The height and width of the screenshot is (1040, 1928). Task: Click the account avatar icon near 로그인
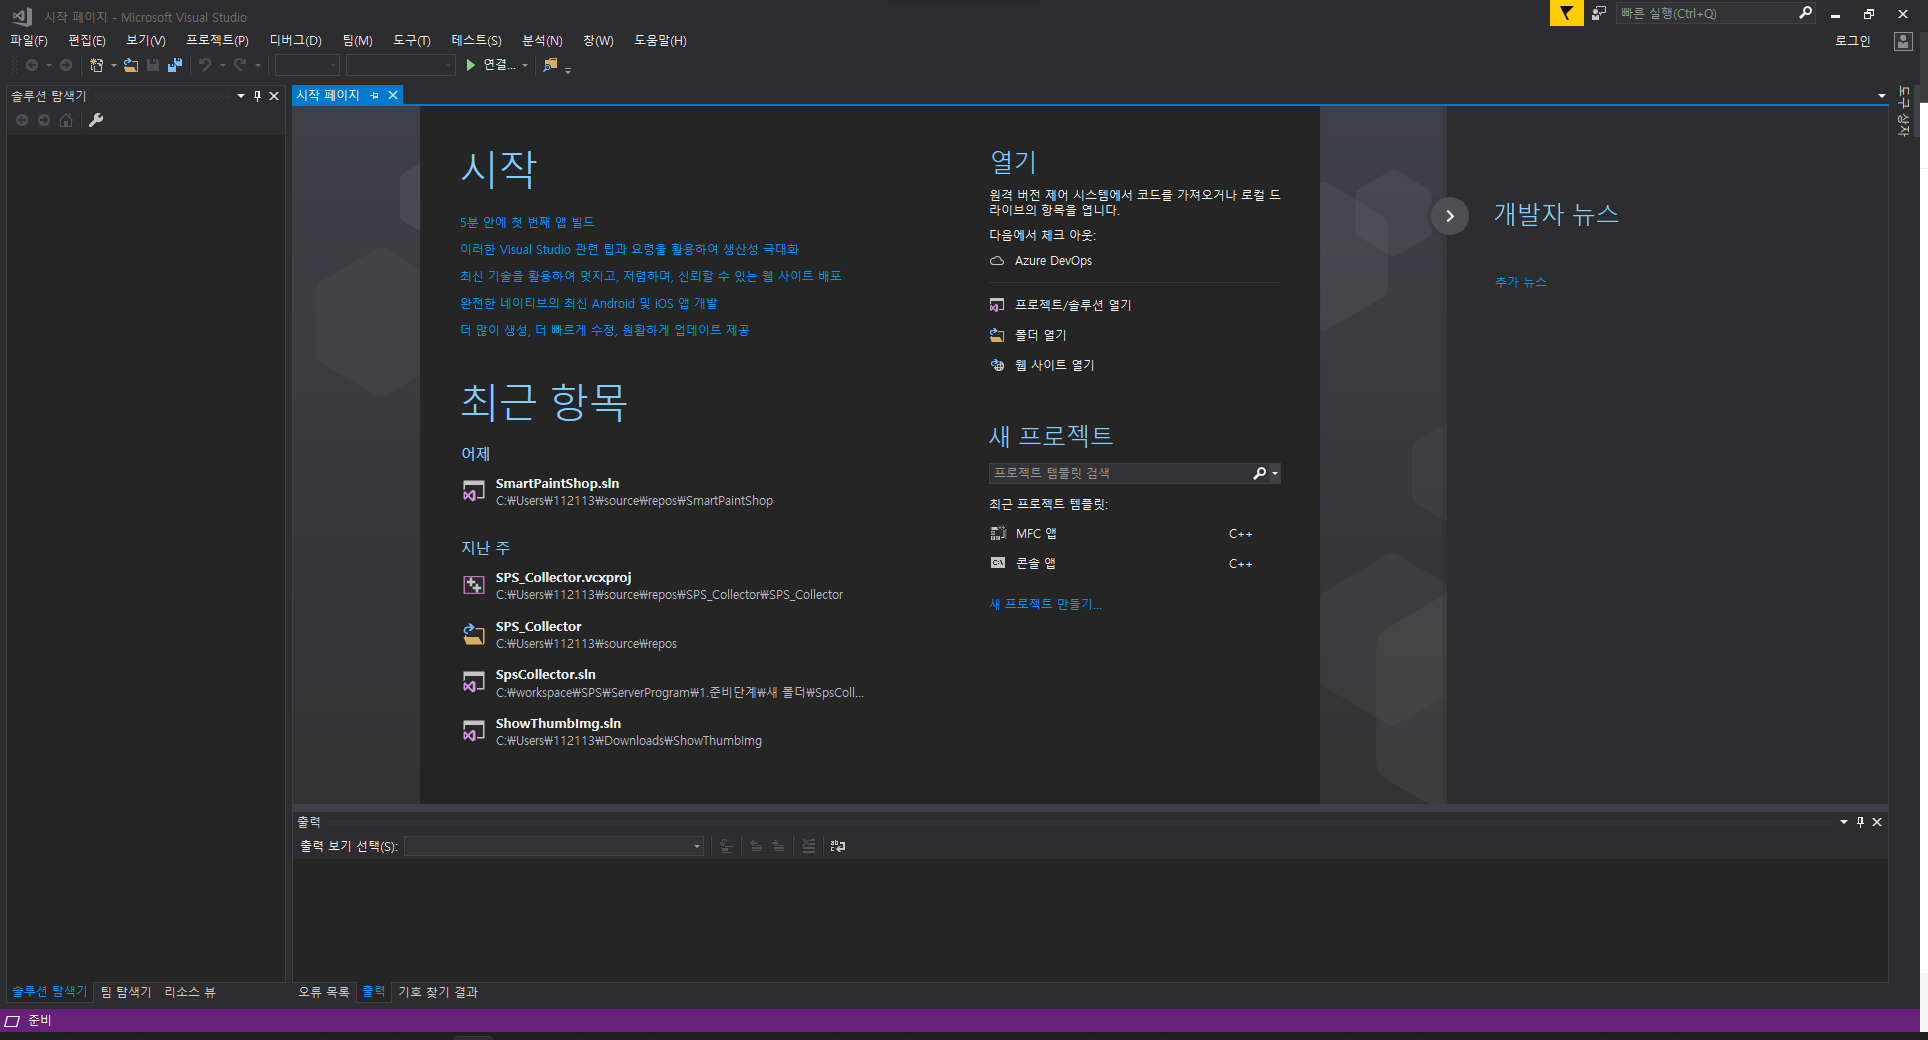tap(1903, 41)
